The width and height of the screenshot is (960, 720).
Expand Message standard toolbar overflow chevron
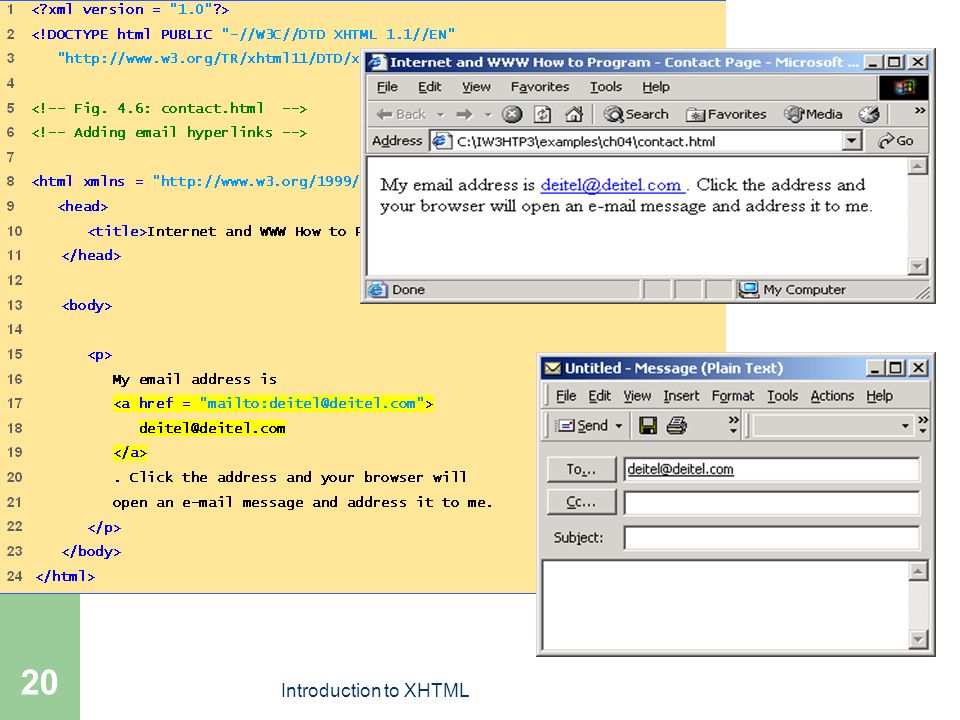(733, 425)
